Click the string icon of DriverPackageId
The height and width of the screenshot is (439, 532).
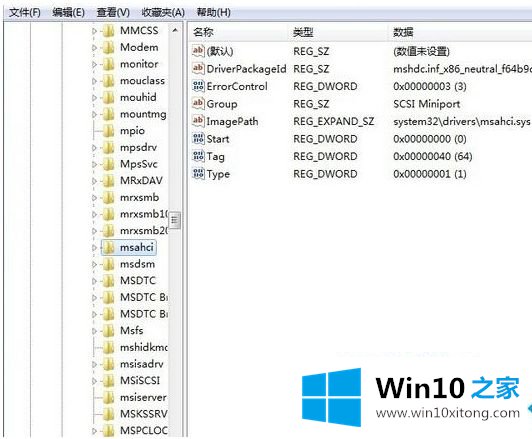(x=198, y=69)
